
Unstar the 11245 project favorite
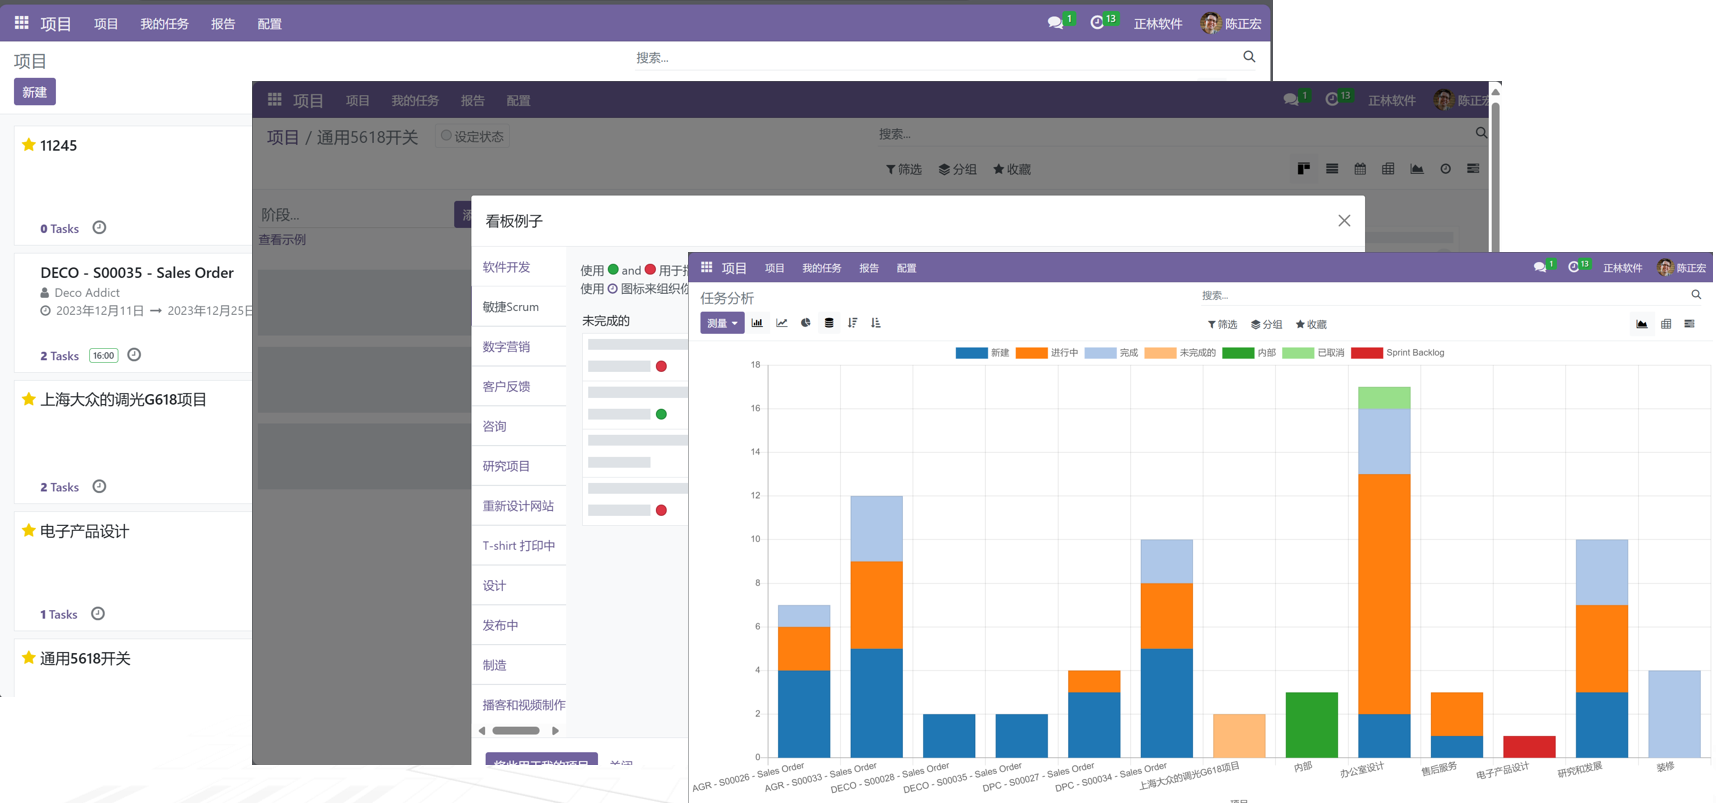tap(29, 145)
